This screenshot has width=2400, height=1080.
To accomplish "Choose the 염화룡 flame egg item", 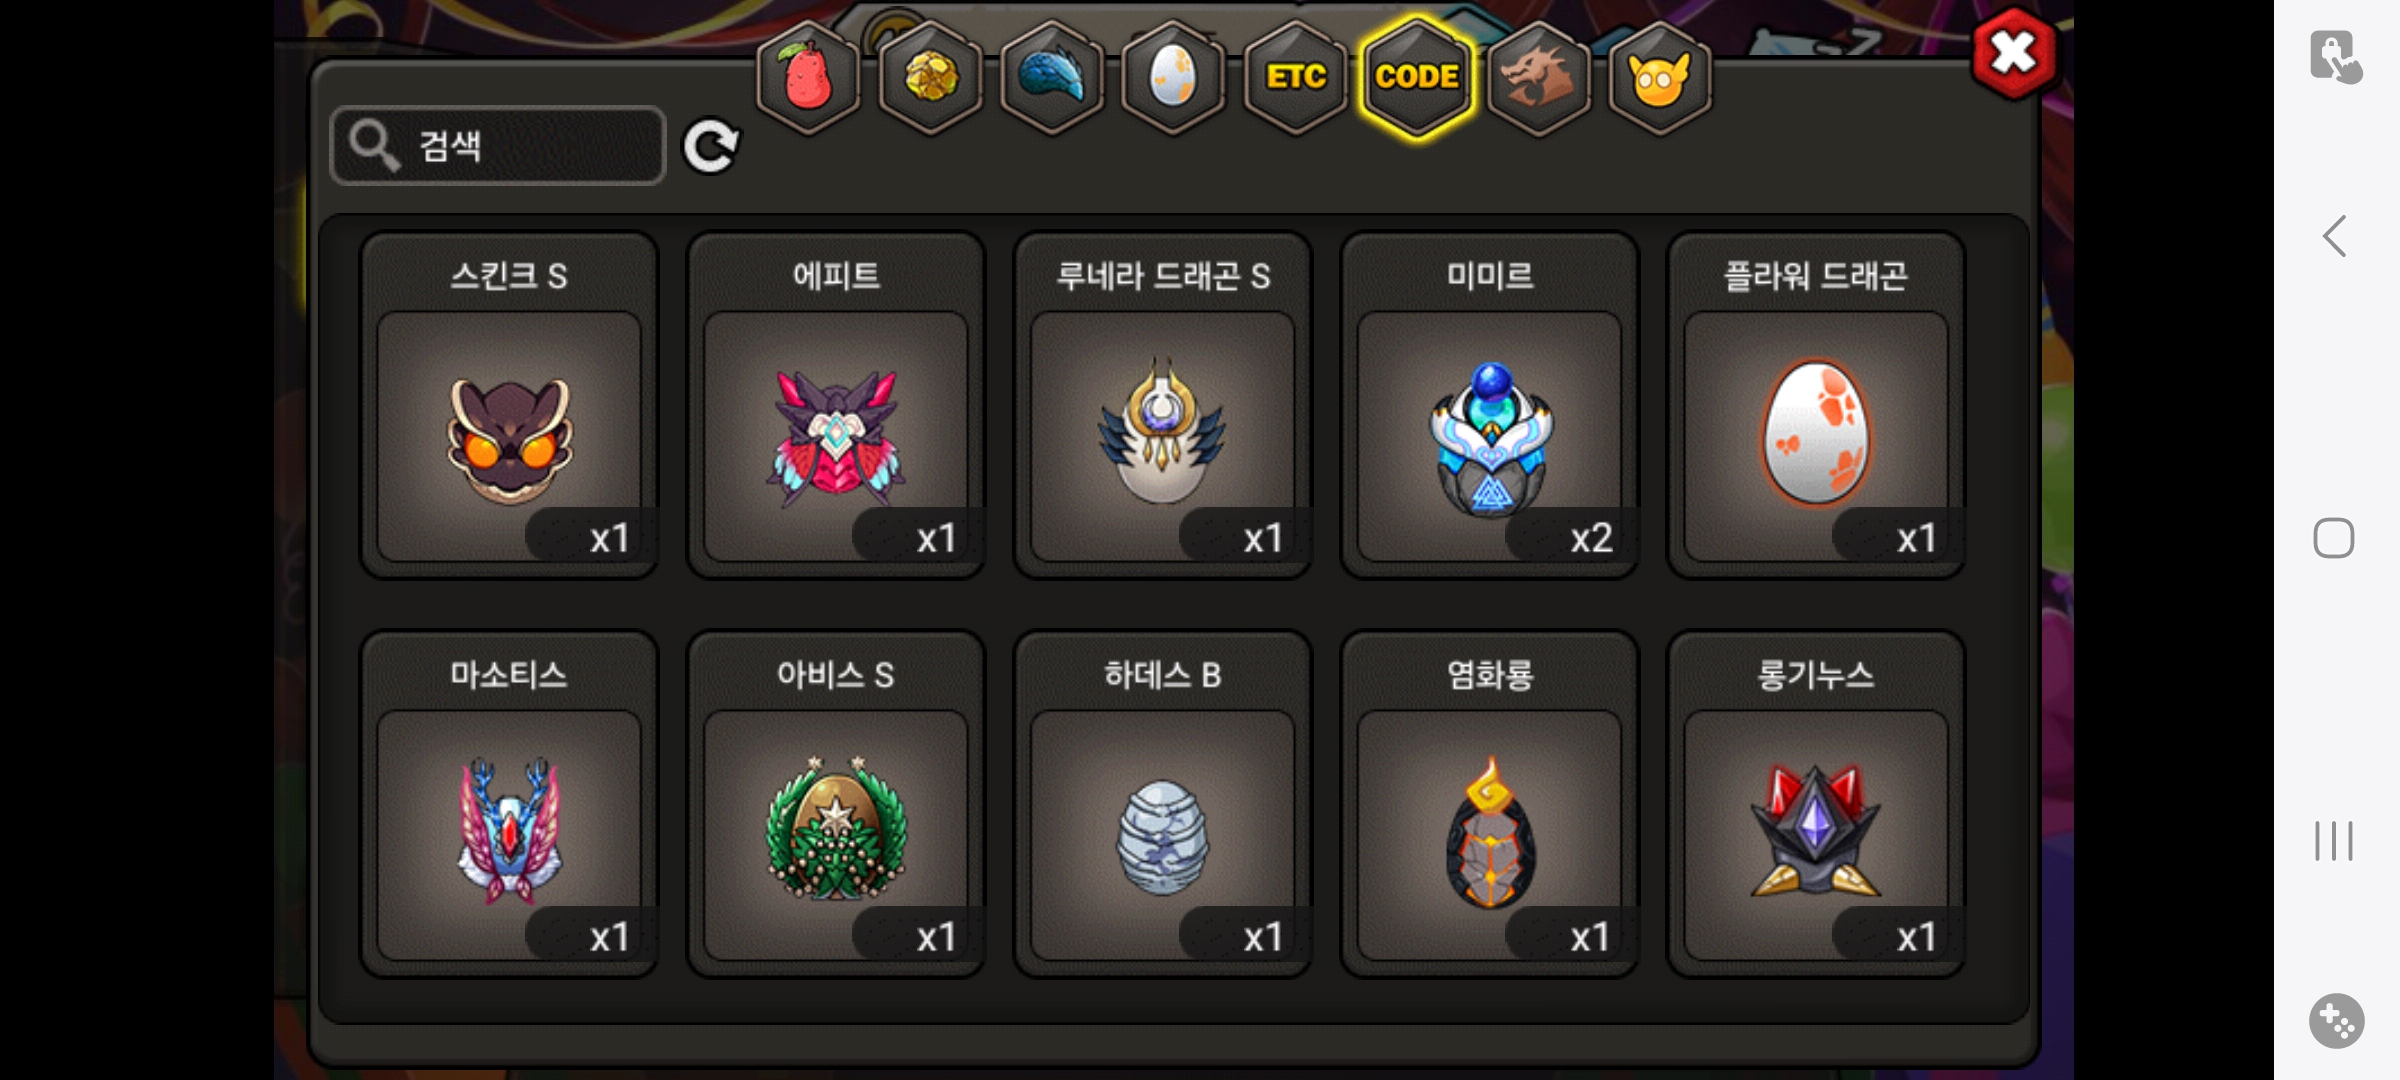I will coord(1490,804).
